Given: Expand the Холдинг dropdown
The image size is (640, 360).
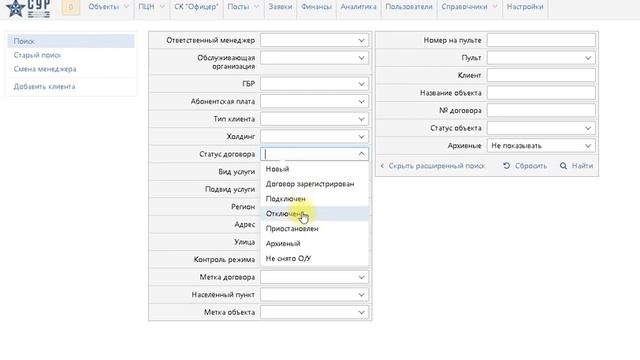Looking at the screenshot, I should [314, 137].
